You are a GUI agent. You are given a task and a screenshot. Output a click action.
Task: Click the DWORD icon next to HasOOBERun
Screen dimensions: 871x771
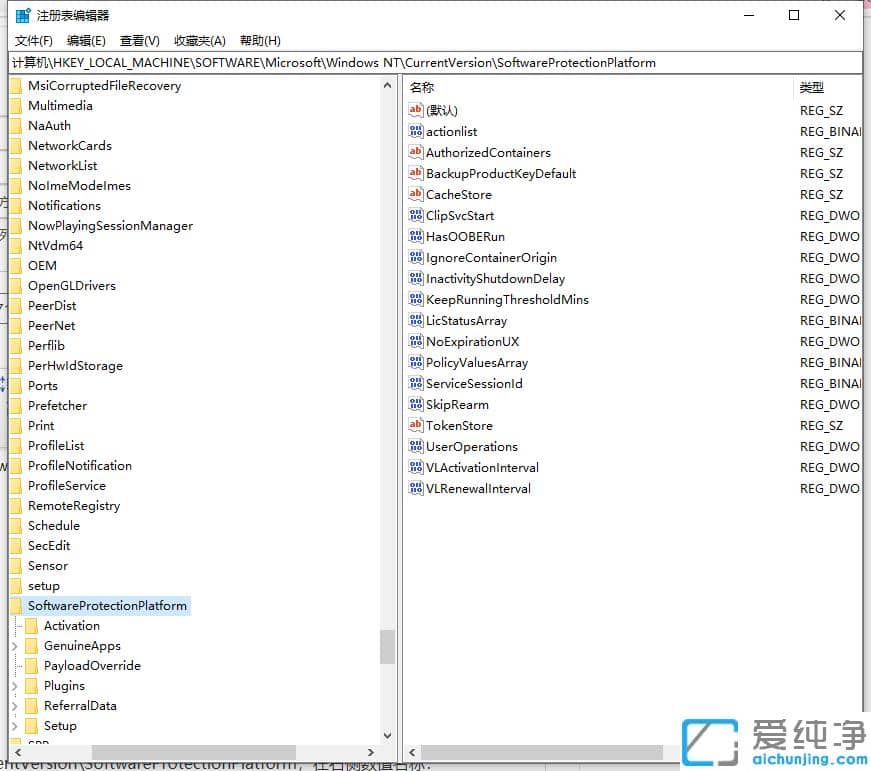(x=417, y=236)
